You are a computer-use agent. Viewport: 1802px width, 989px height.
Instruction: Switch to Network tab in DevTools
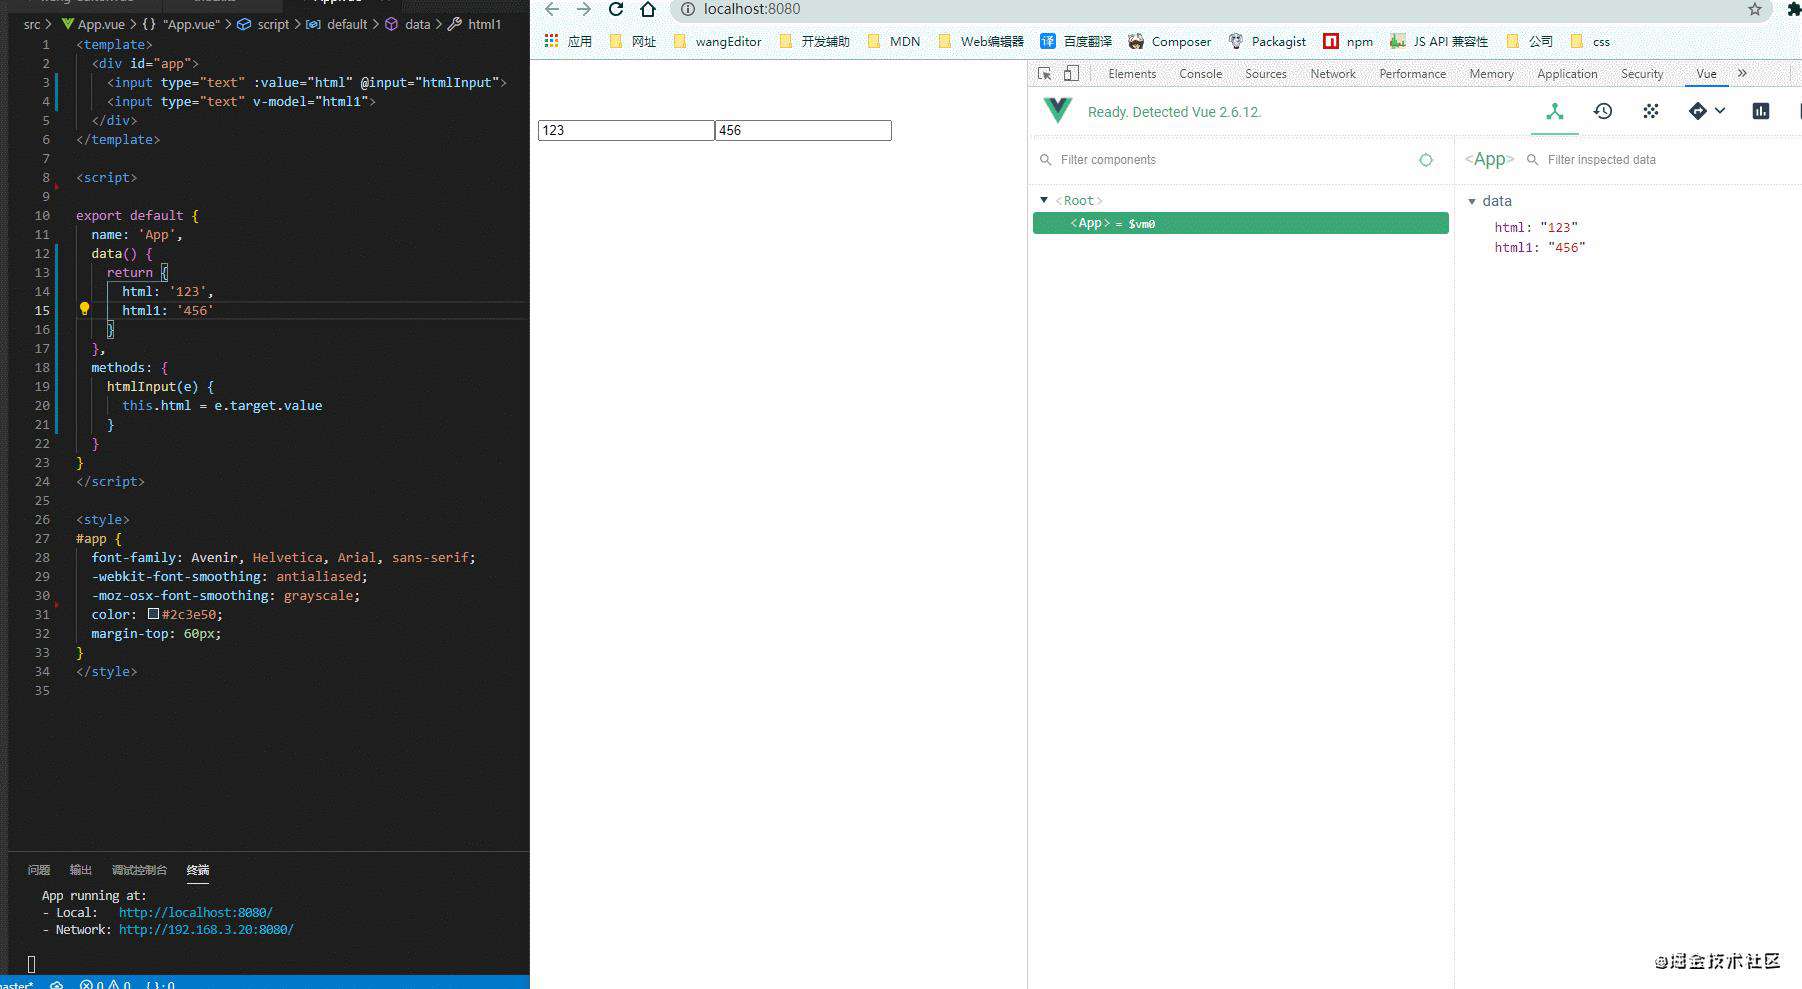coord(1333,73)
